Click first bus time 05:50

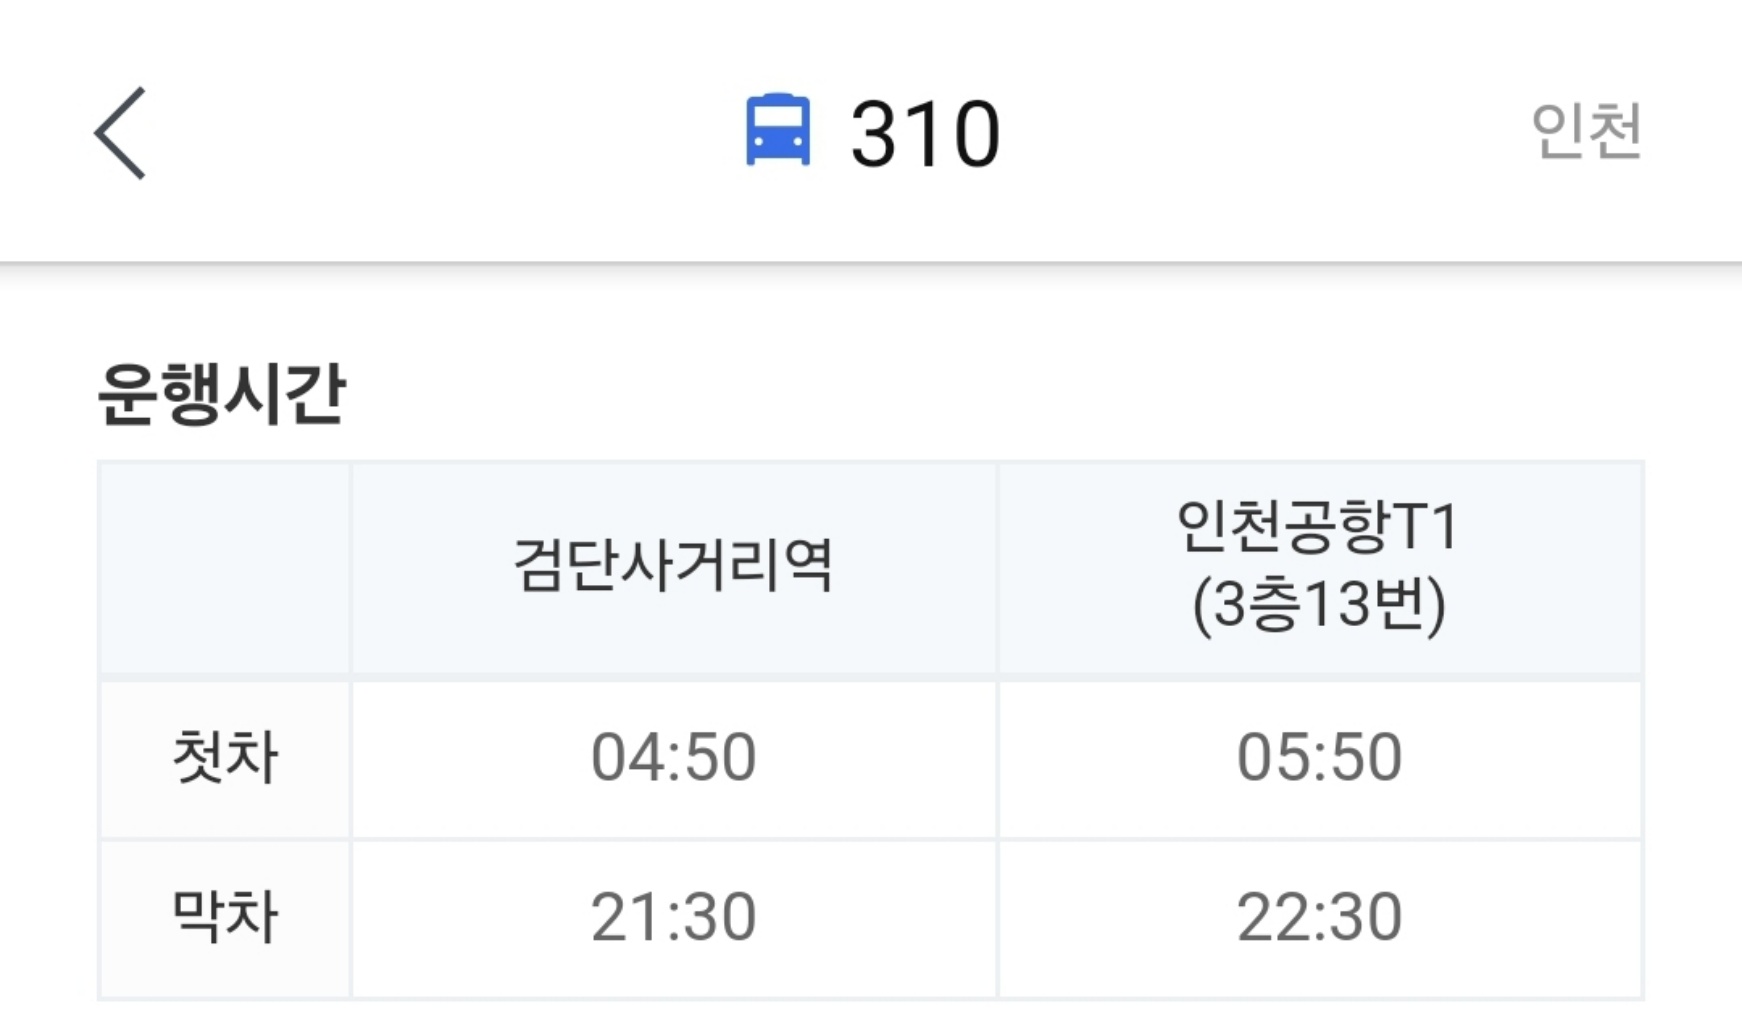point(1319,758)
